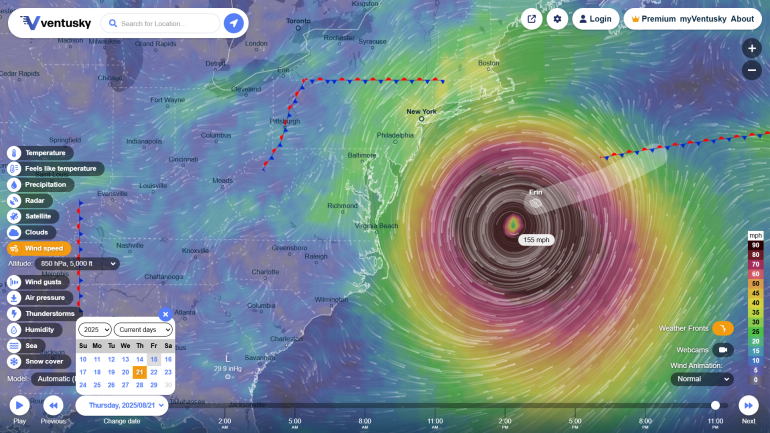Click the locate-me arrow icon in search bar
770x433 pixels.
tap(233, 23)
